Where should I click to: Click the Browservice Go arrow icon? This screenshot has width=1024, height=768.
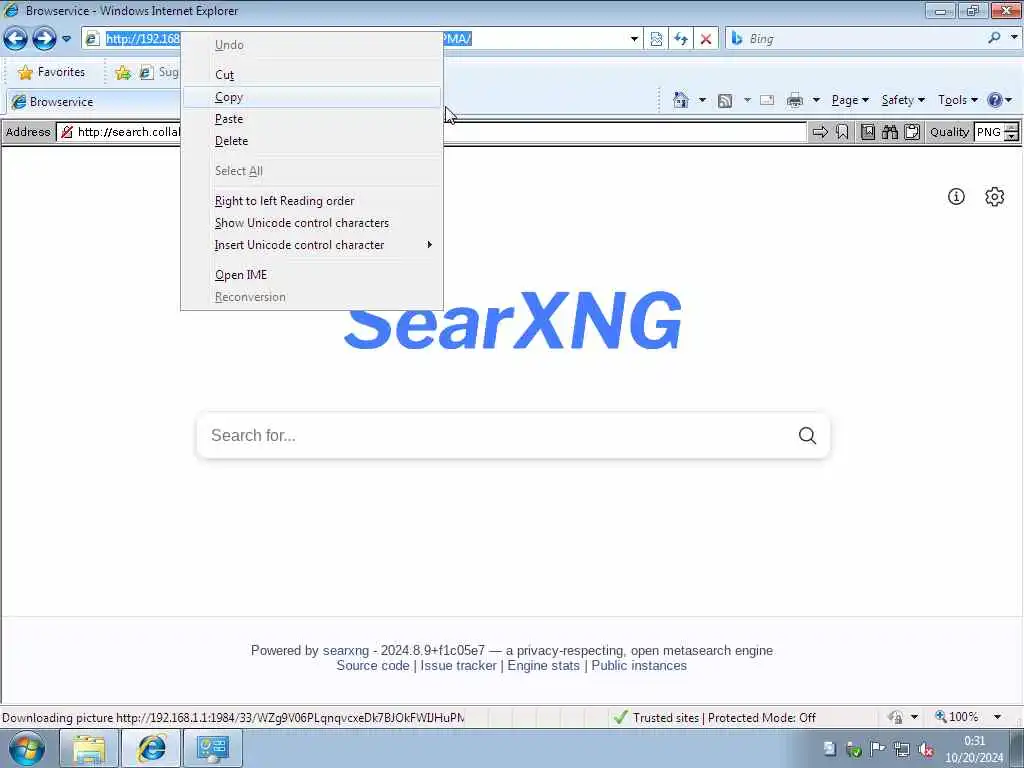[x=820, y=133]
